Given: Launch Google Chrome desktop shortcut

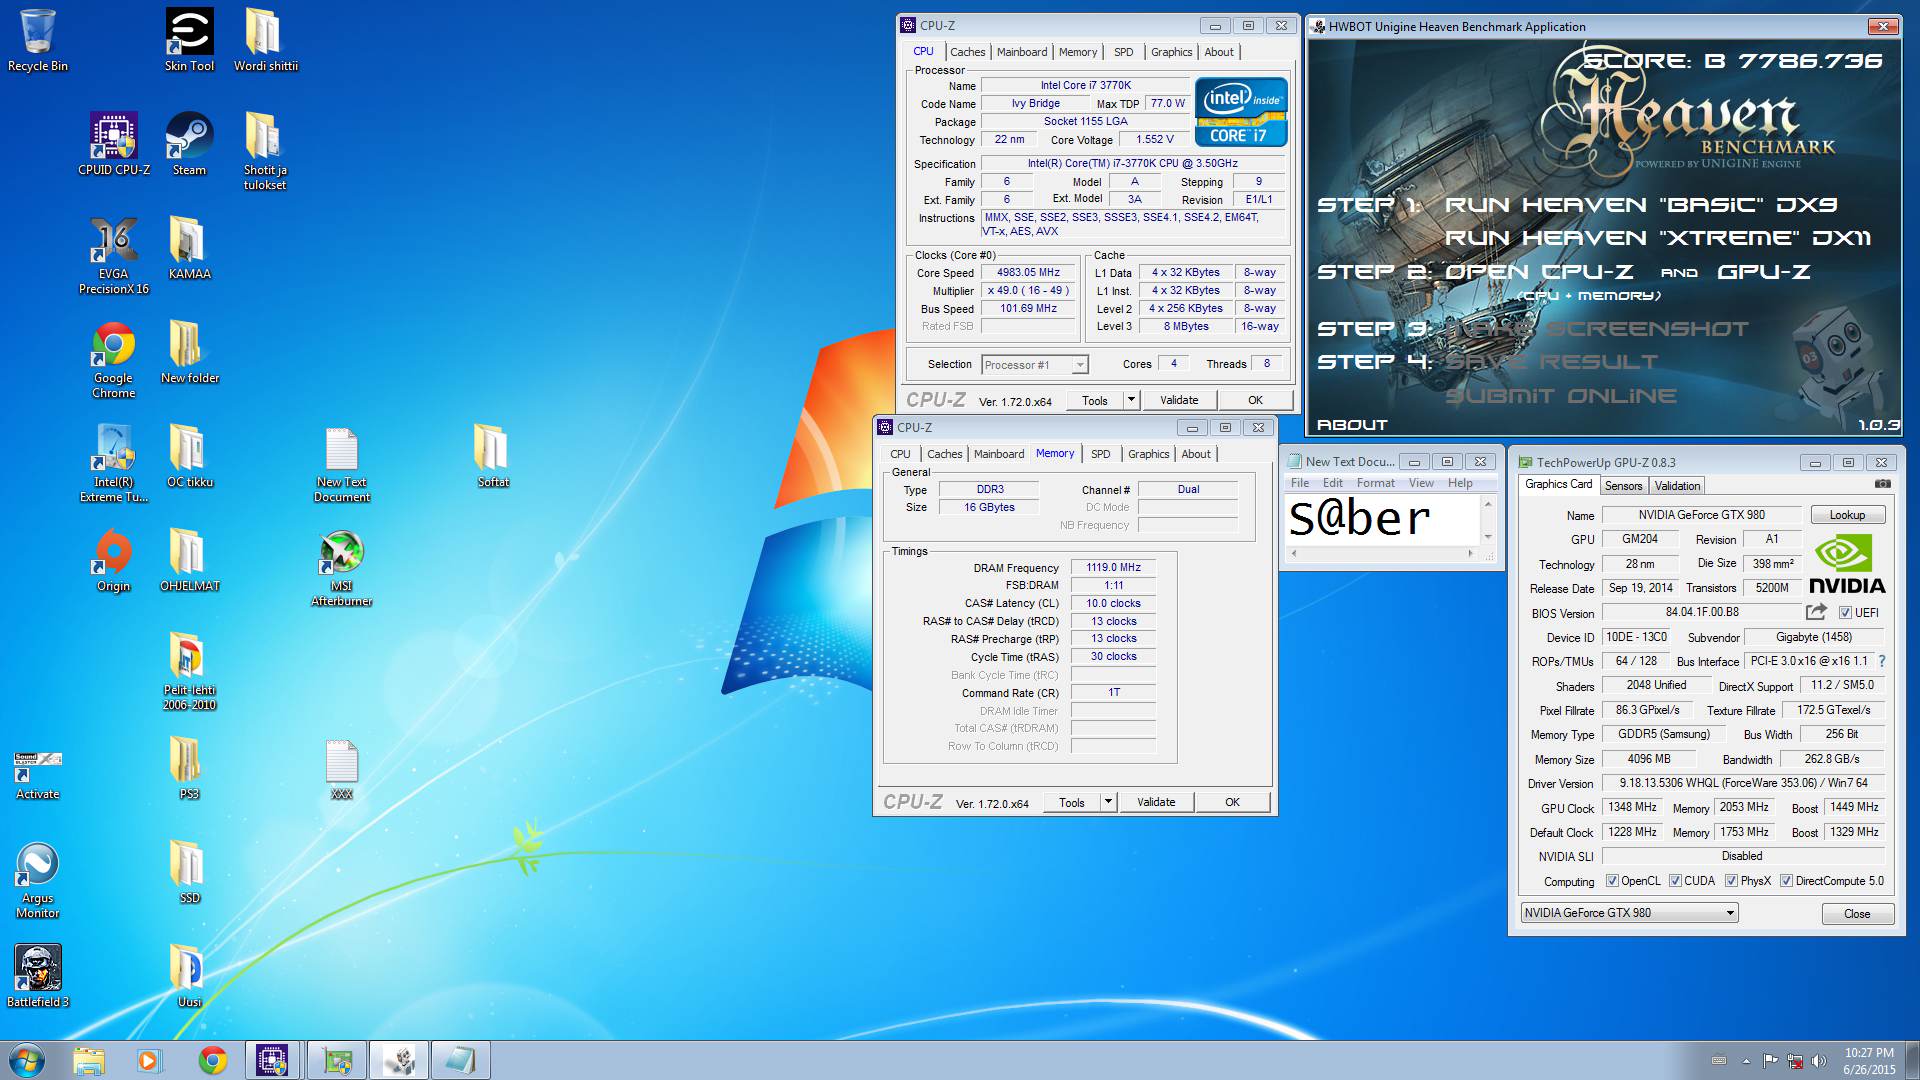Looking at the screenshot, I should click(x=114, y=360).
